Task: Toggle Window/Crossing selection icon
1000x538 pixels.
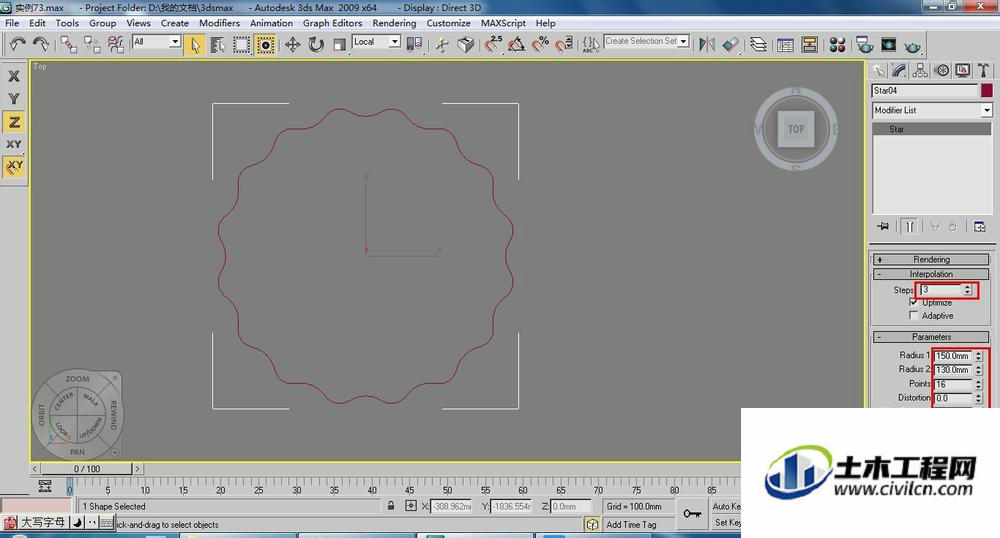Action: pyautogui.click(x=265, y=45)
